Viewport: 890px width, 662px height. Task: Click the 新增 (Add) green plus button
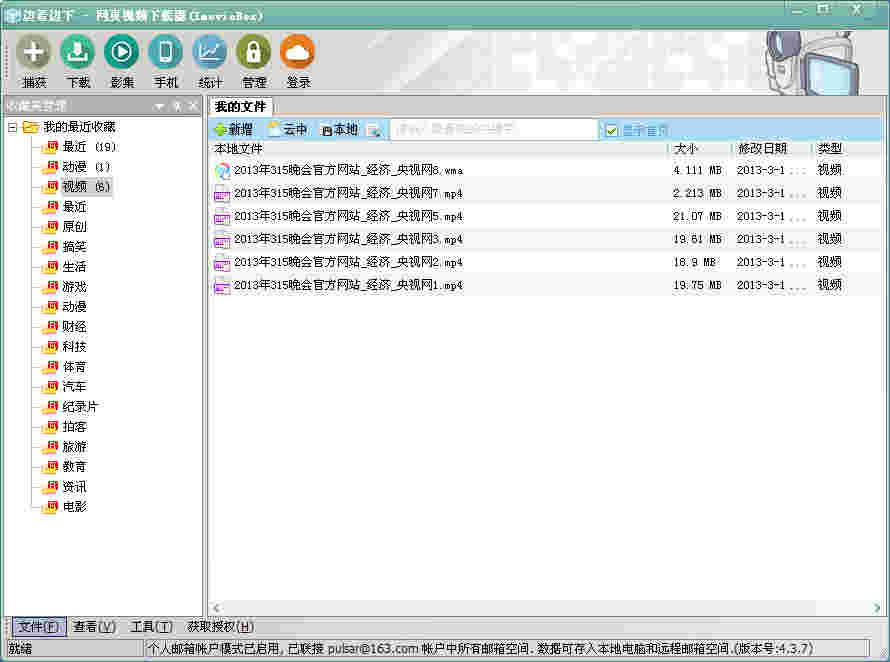coord(233,130)
